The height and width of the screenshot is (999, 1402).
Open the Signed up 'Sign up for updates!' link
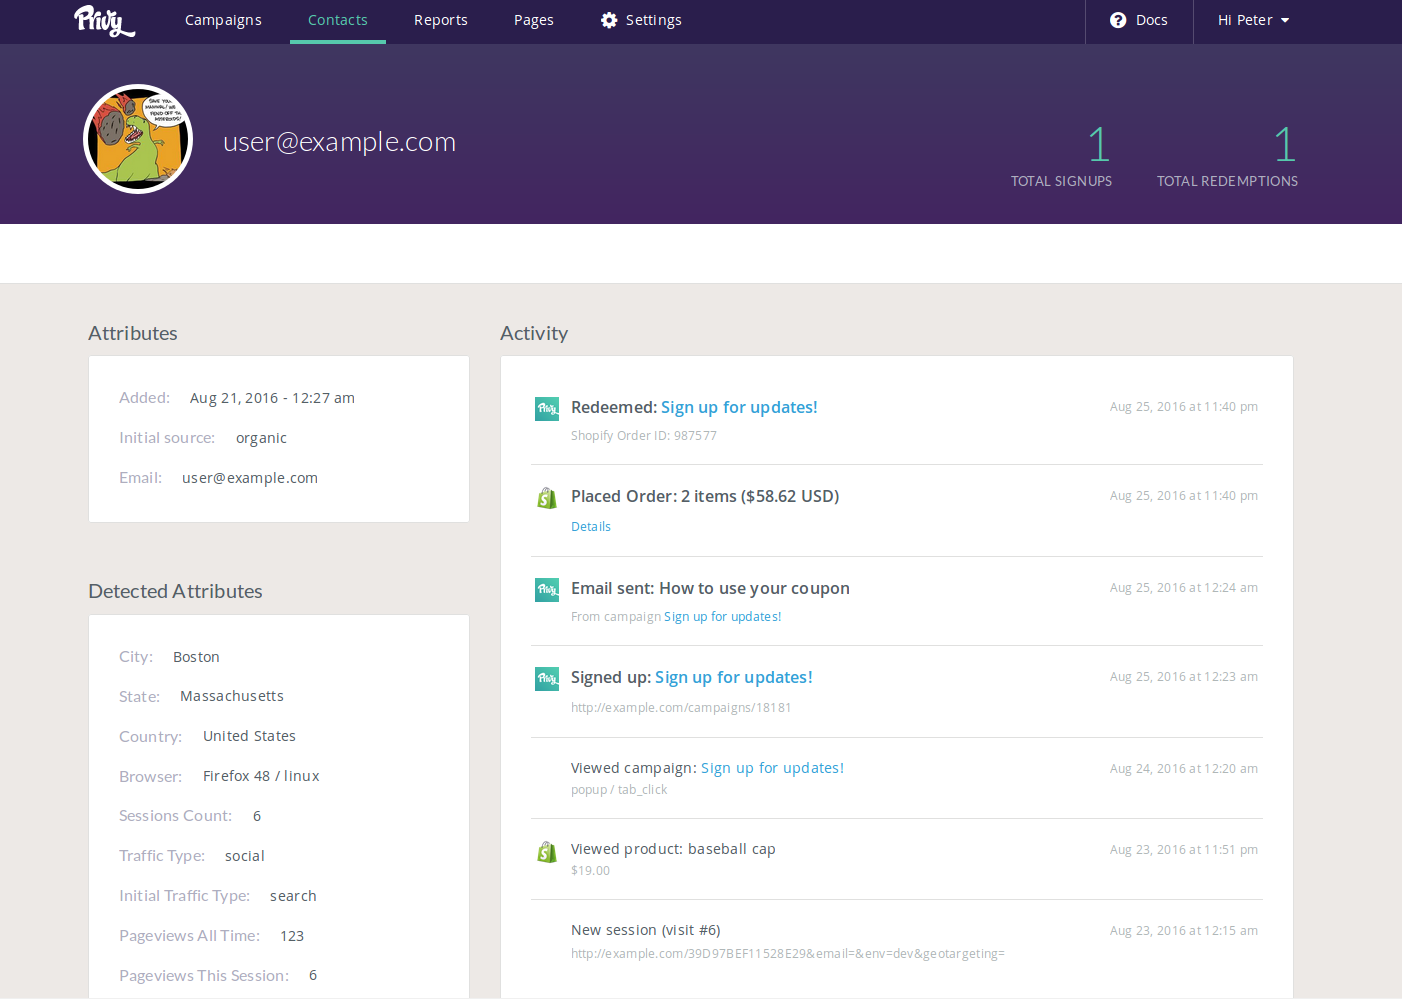pos(733,677)
